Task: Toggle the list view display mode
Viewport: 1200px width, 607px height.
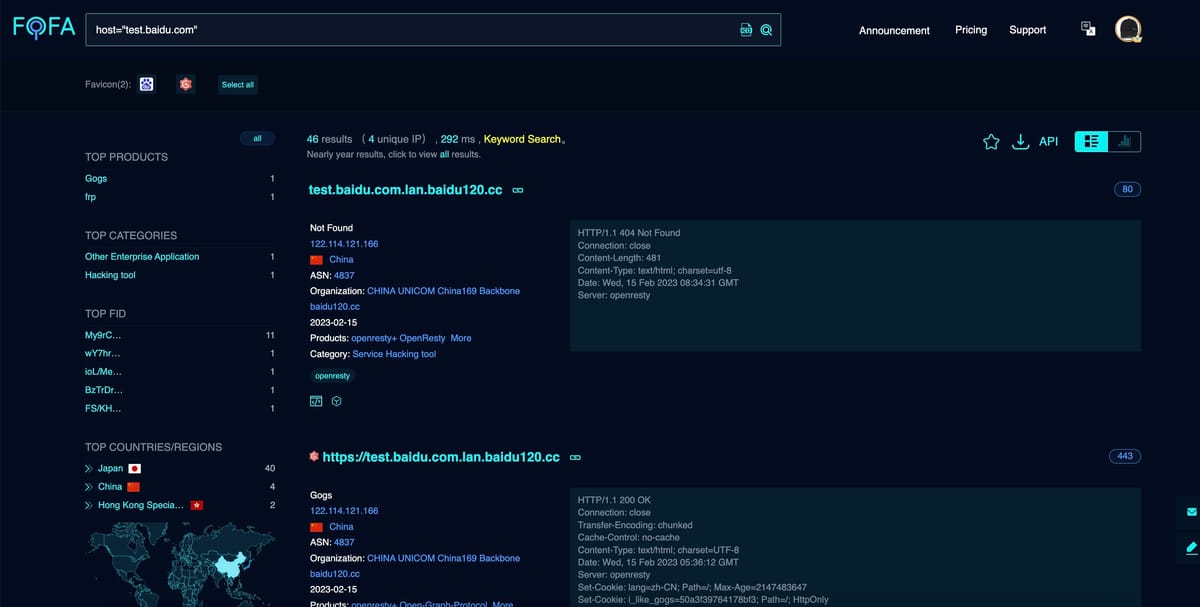Action: 1092,141
